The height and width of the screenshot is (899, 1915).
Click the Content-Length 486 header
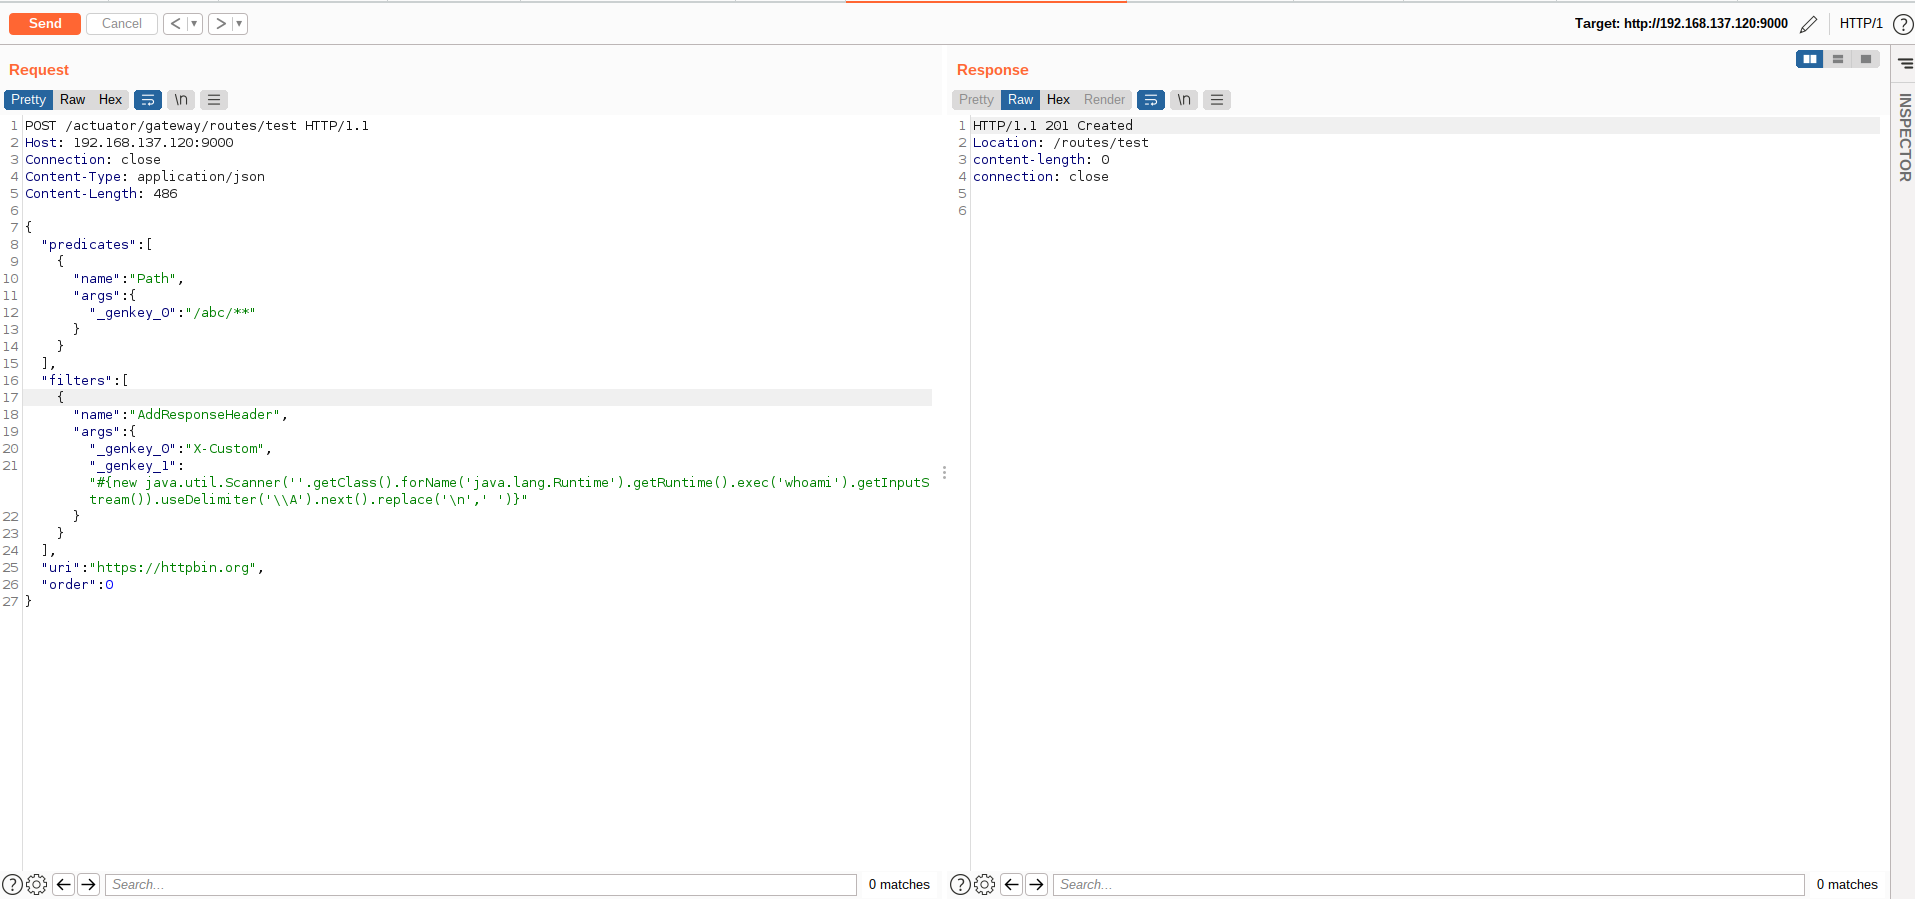tap(101, 194)
